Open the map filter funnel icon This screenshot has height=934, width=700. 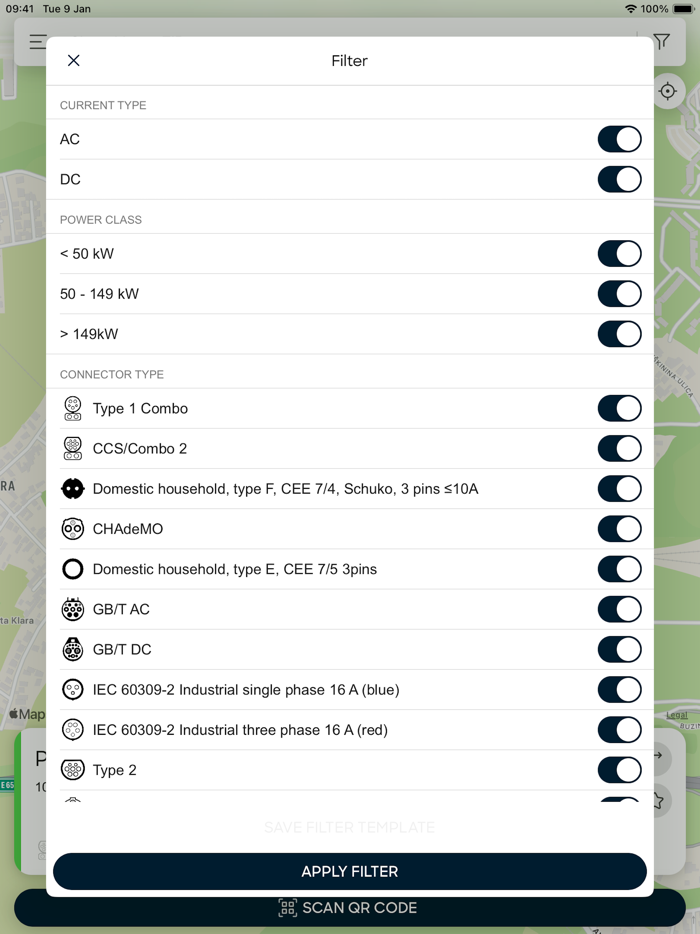point(661,43)
